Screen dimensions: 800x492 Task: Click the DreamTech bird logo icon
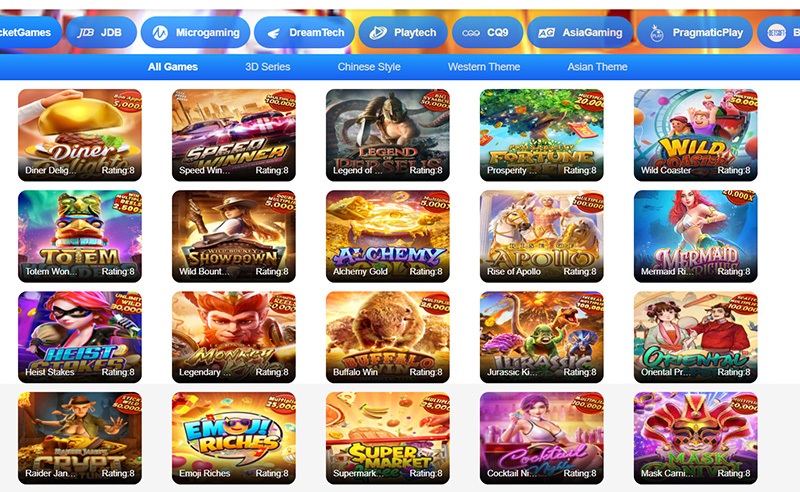tap(273, 33)
